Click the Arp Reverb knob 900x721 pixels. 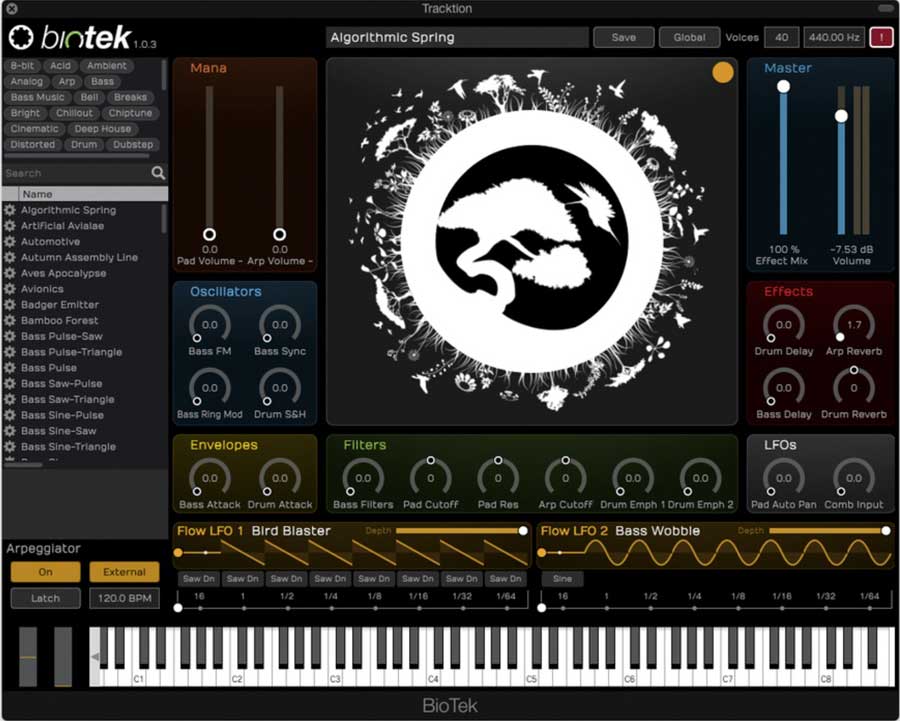pos(854,325)
